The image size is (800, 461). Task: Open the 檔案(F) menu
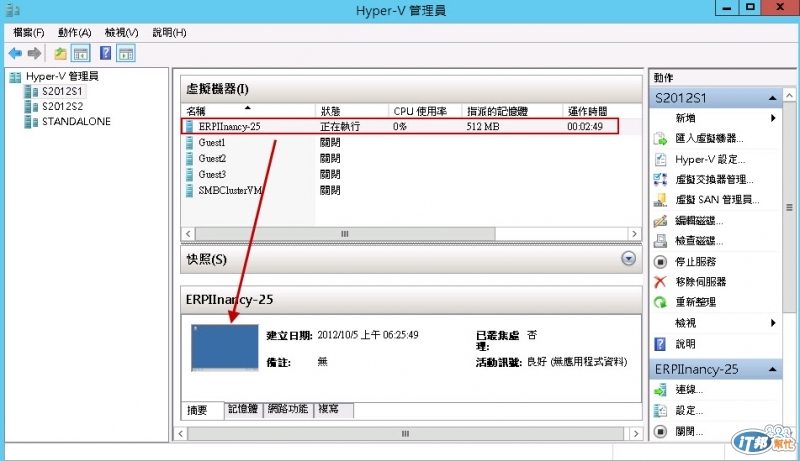29,33
